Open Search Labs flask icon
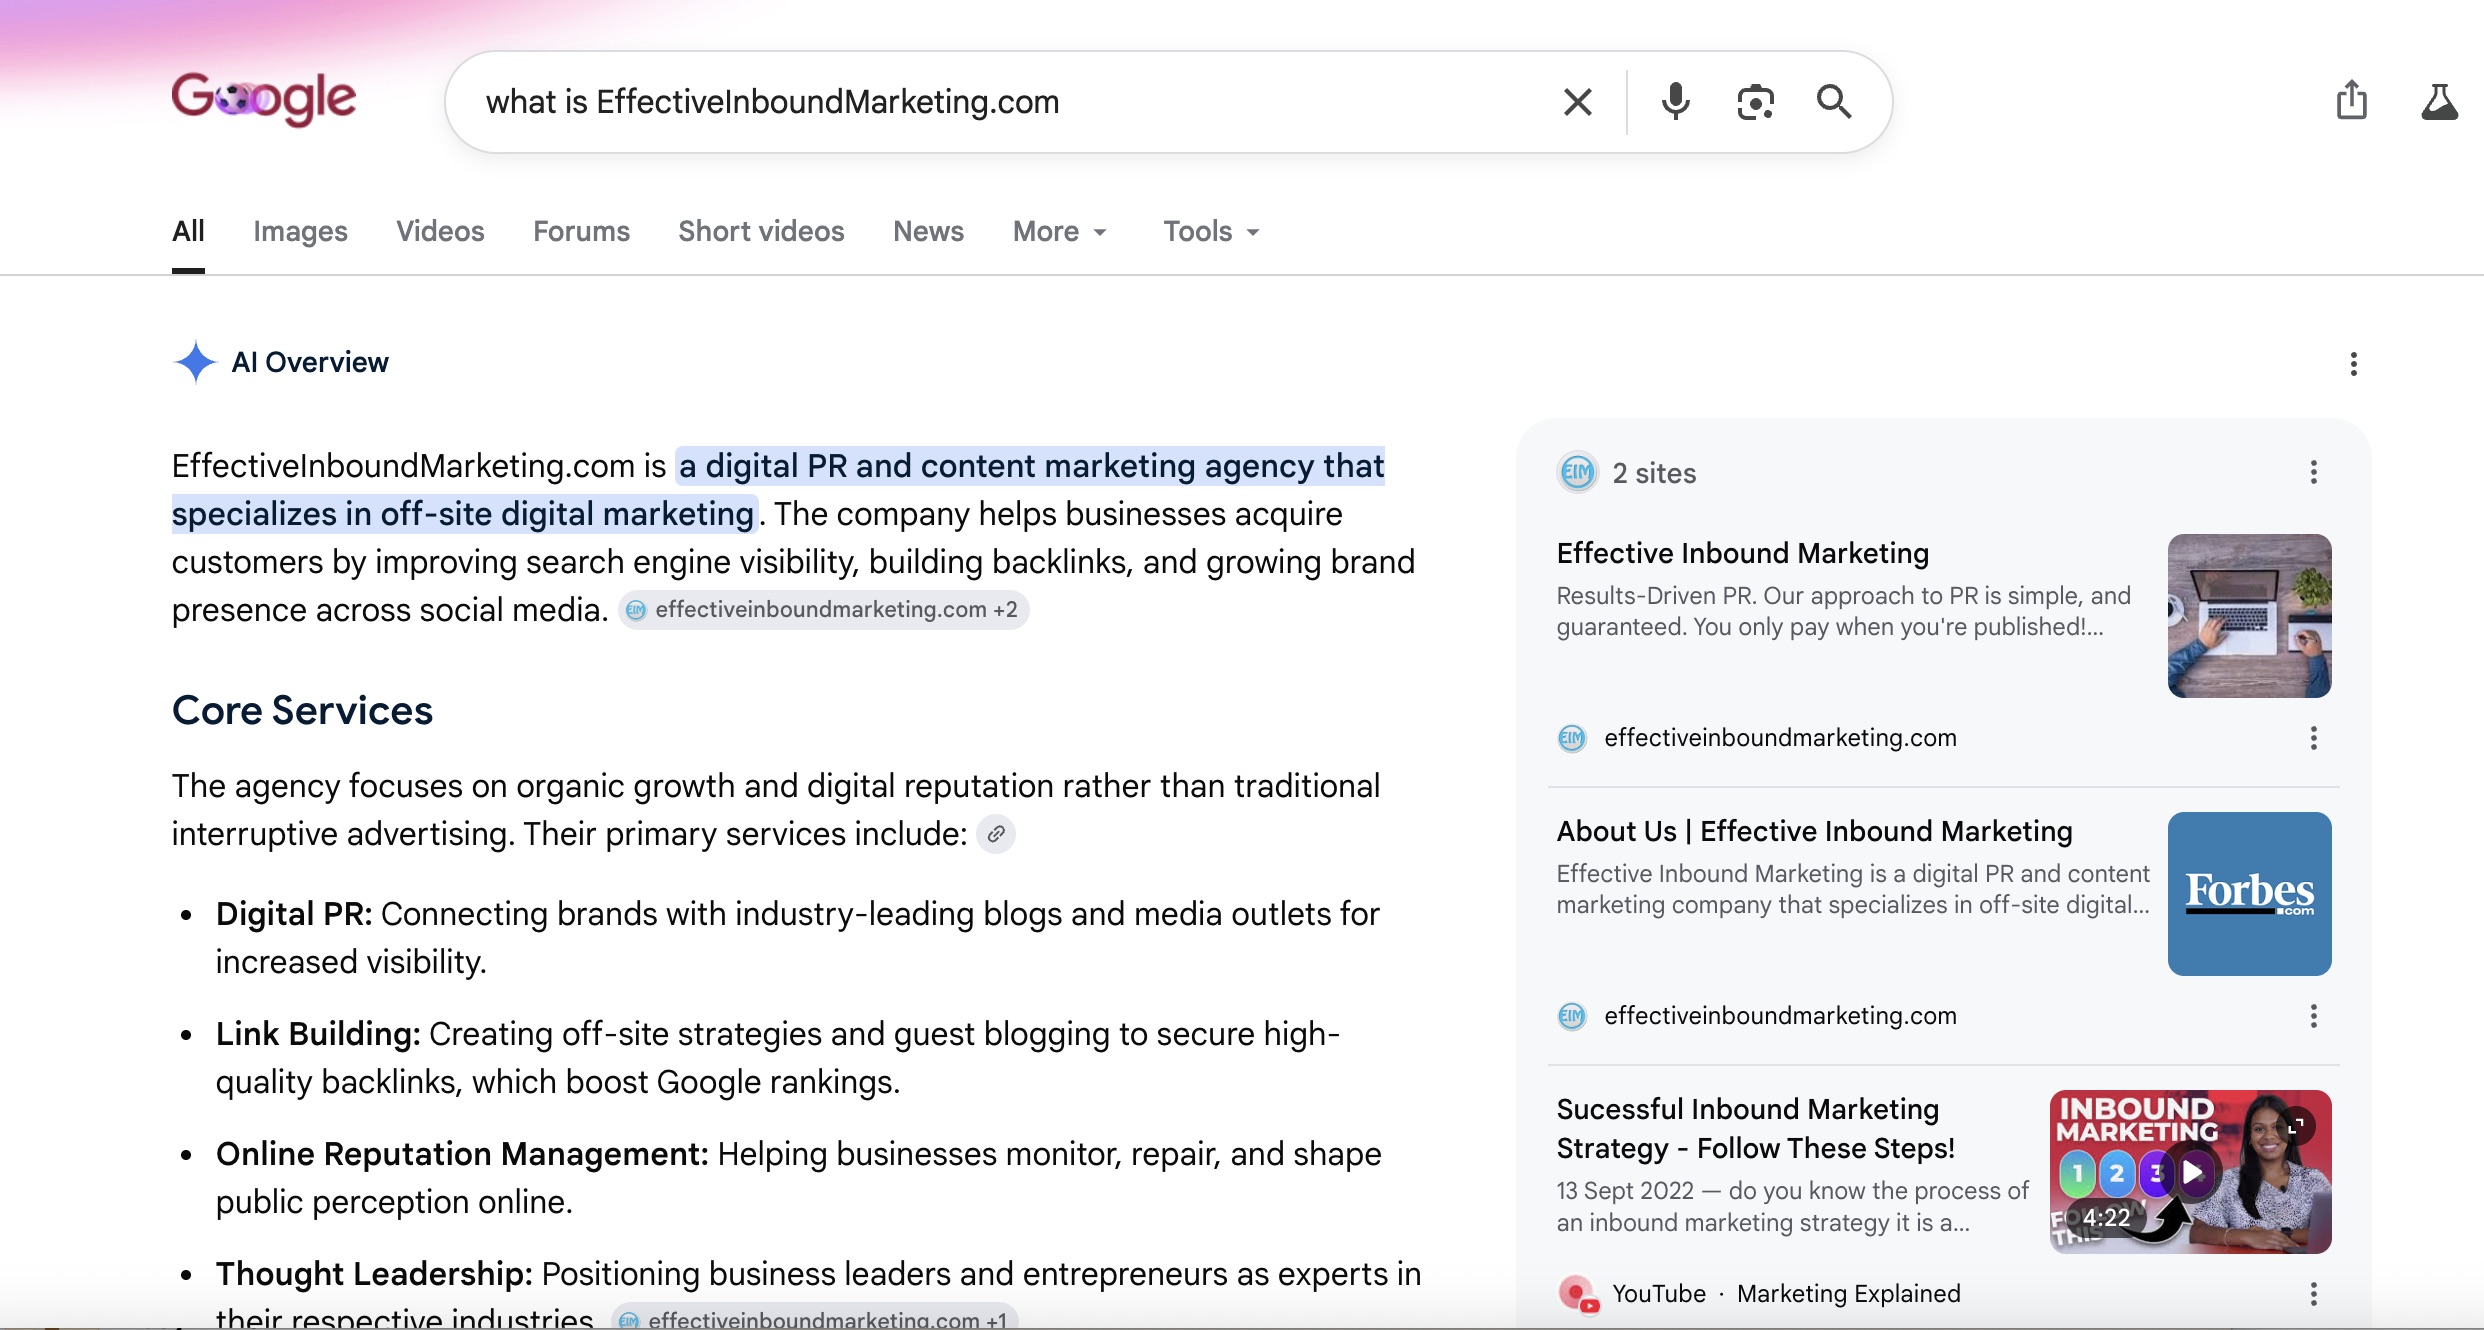 (x=2439, y=101)
